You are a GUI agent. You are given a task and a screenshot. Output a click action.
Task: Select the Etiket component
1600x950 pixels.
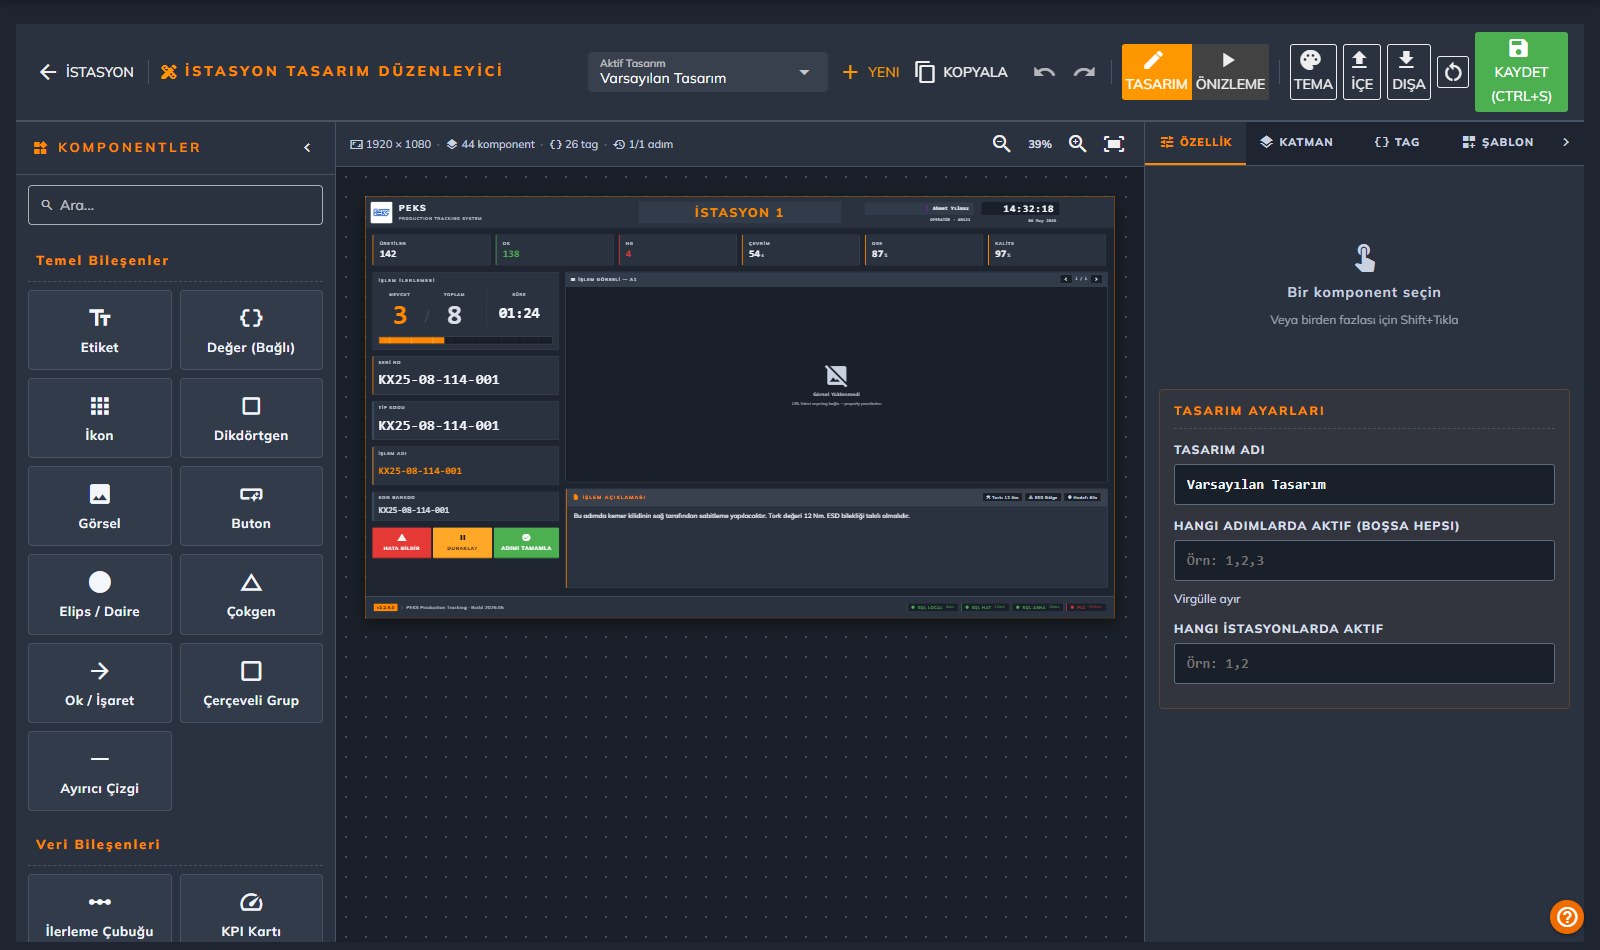coord(100,330)
